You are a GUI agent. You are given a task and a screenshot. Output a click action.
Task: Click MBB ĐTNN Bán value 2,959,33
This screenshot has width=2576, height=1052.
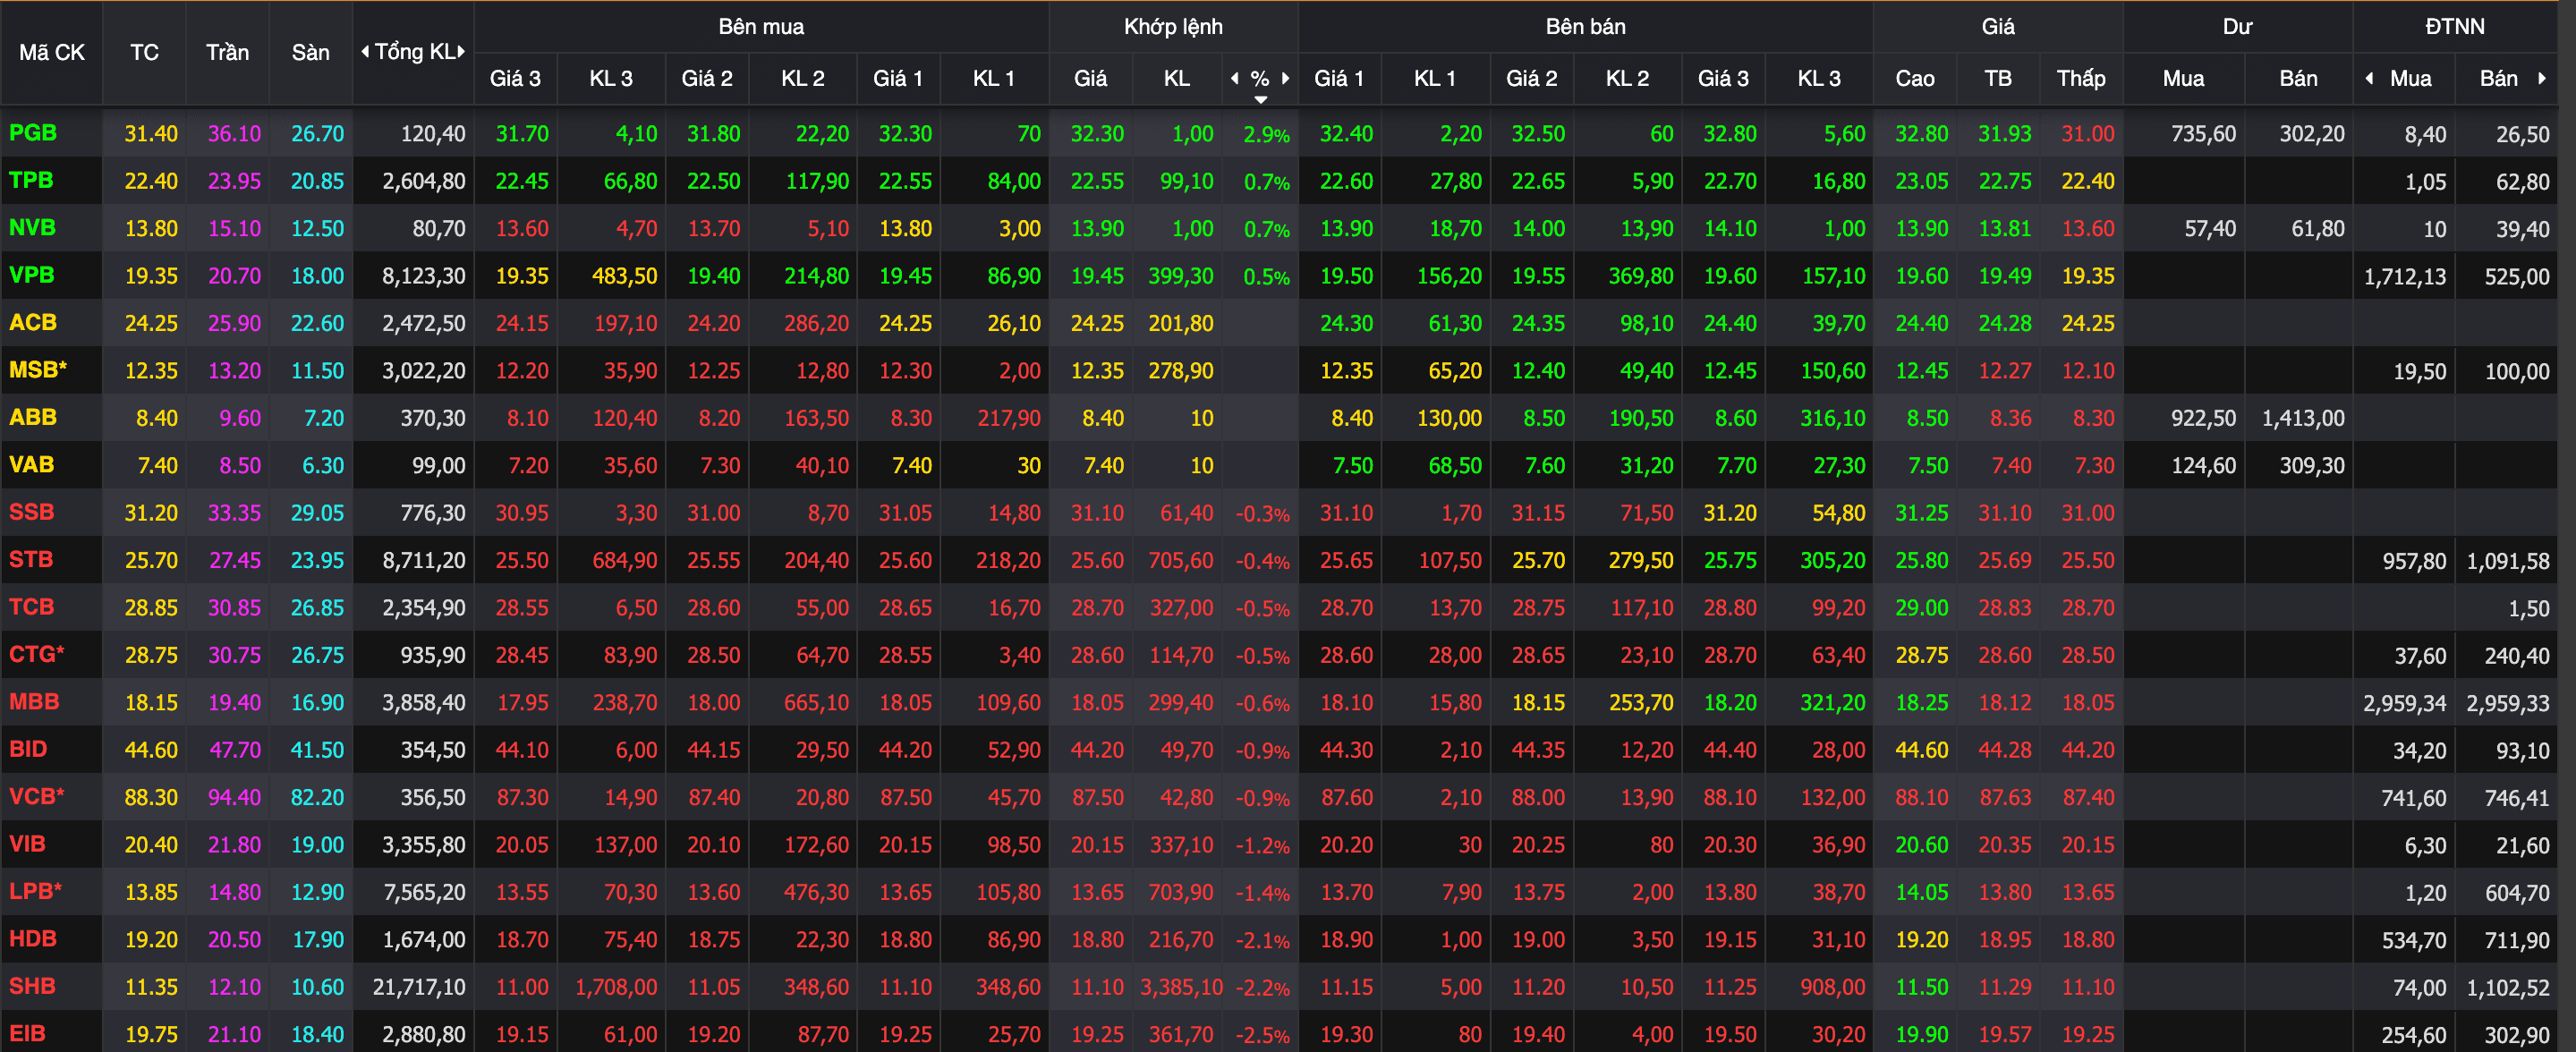pyautogui.click(x=2508, y=703)
